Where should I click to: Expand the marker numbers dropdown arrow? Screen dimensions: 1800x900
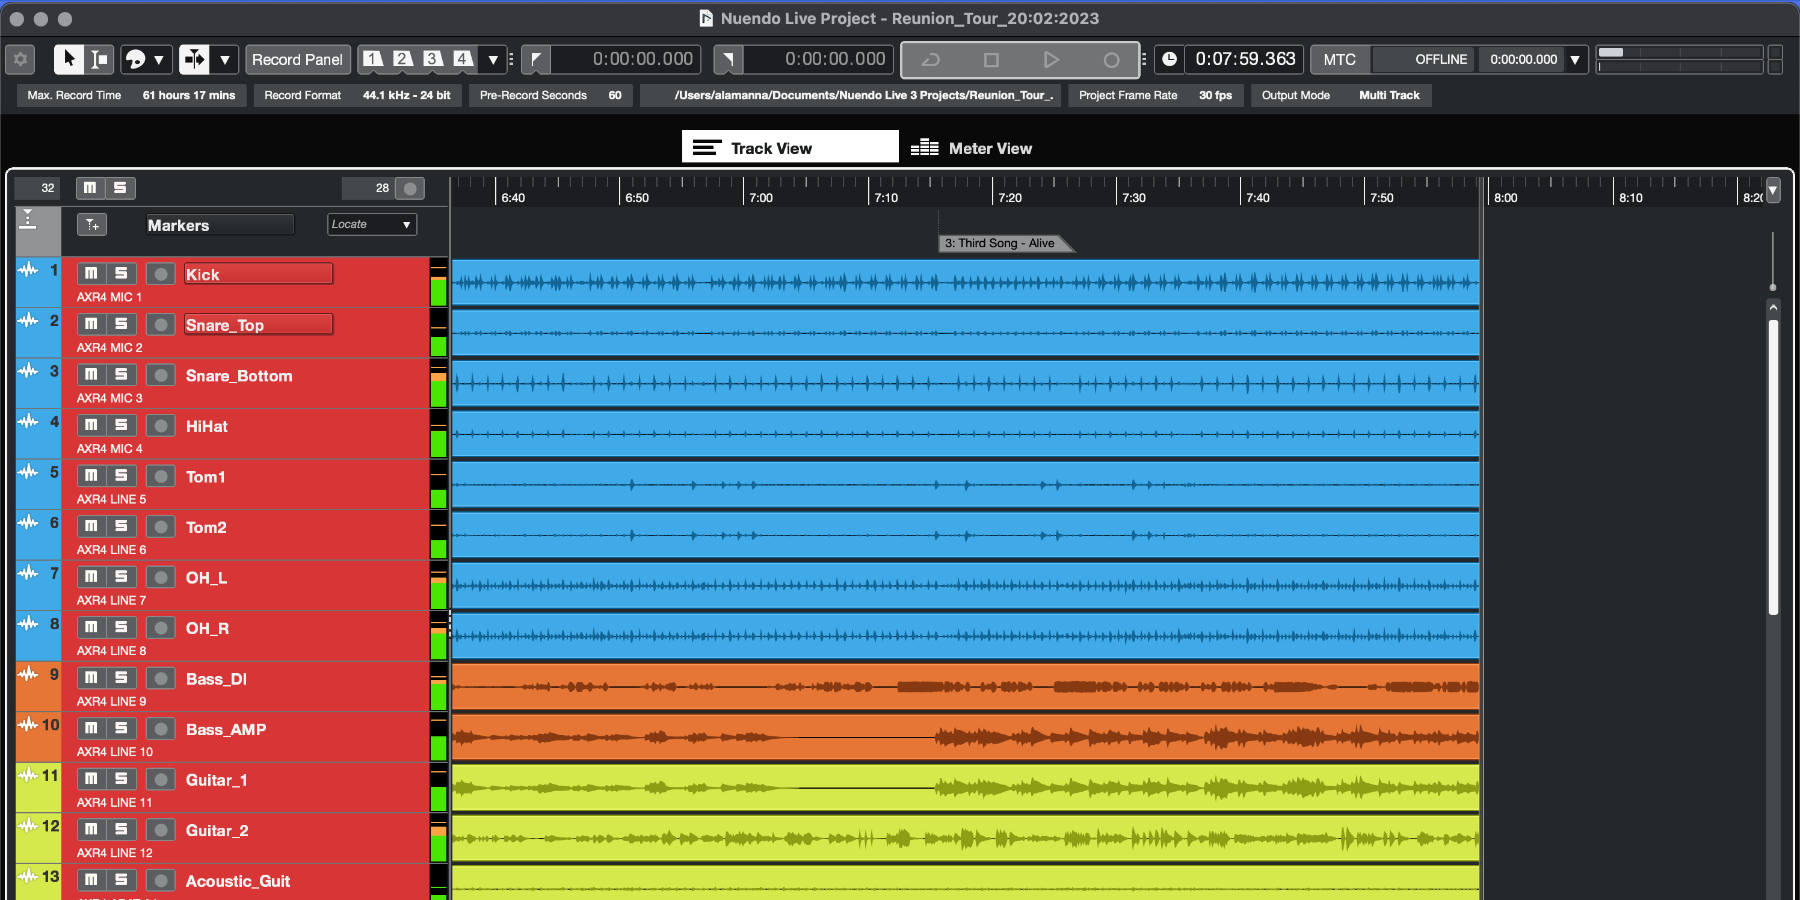pos(492,59)
